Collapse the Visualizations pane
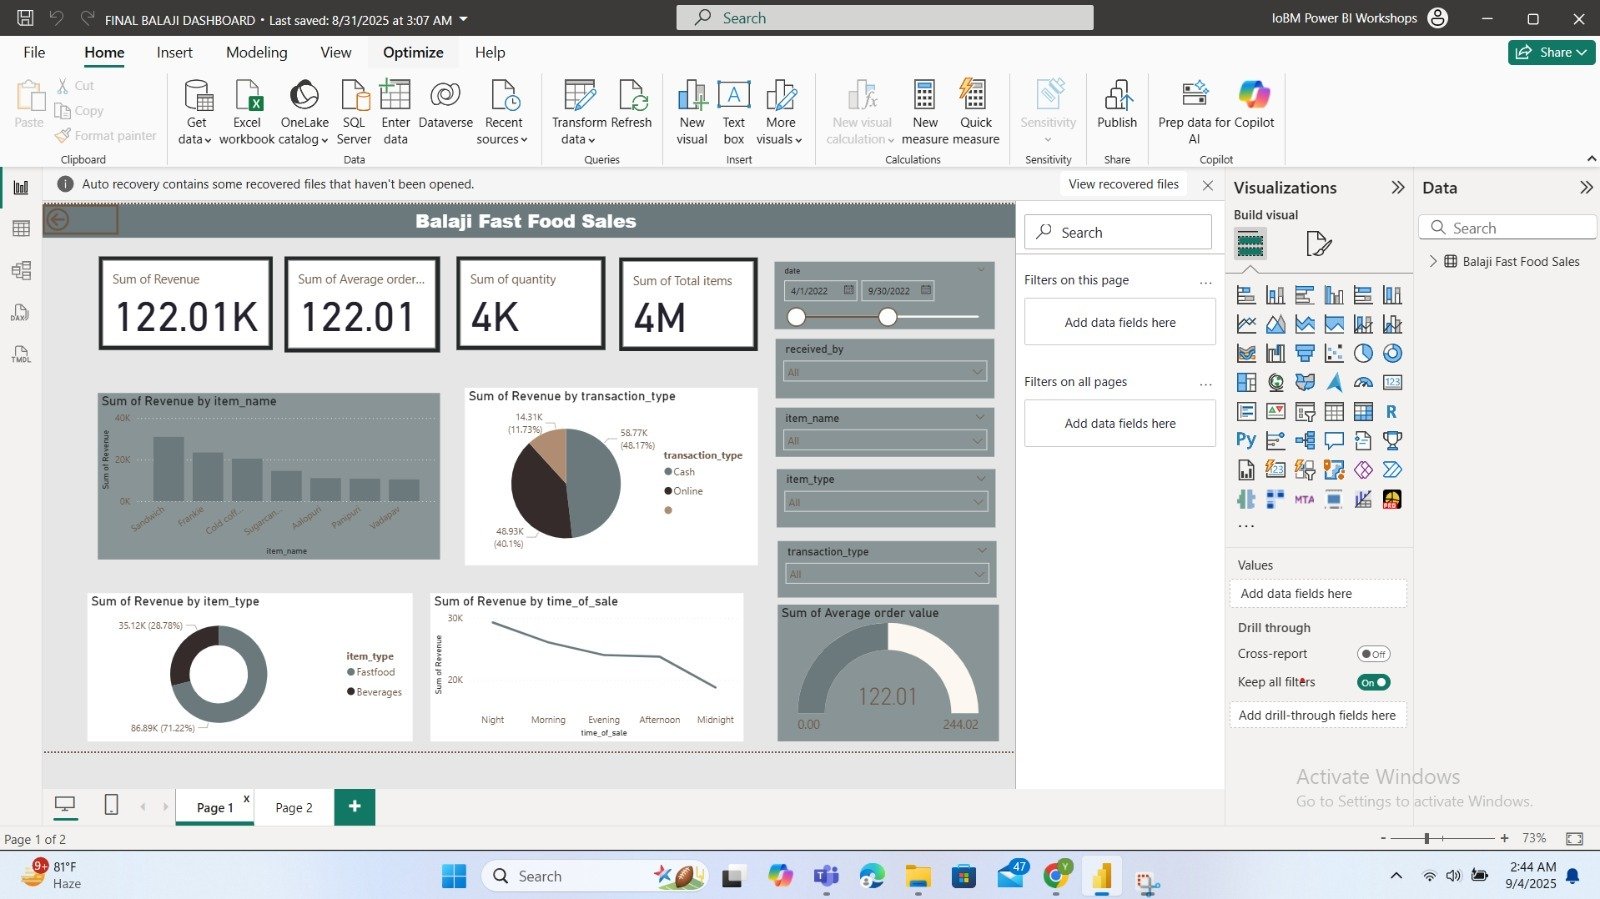Screen dimensions: 1600x899 1398,188
